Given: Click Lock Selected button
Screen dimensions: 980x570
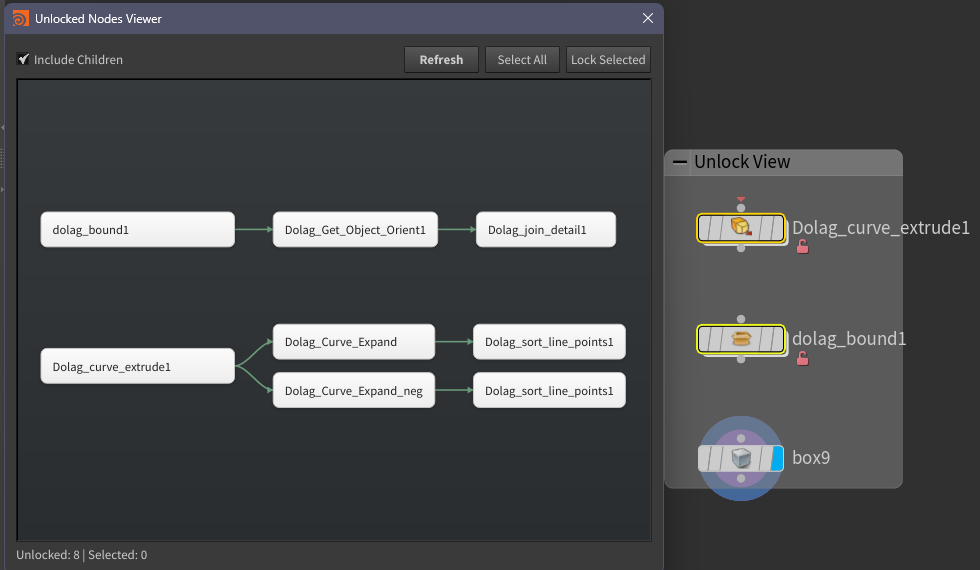Looking at the screenshot, I should [x=607, y=60].
